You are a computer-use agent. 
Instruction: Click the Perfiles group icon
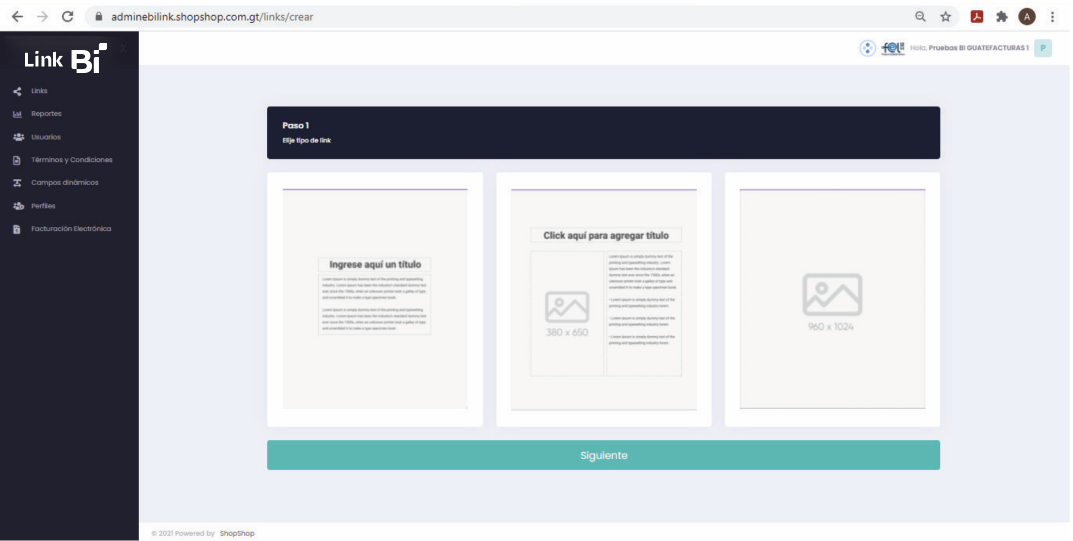18,206
